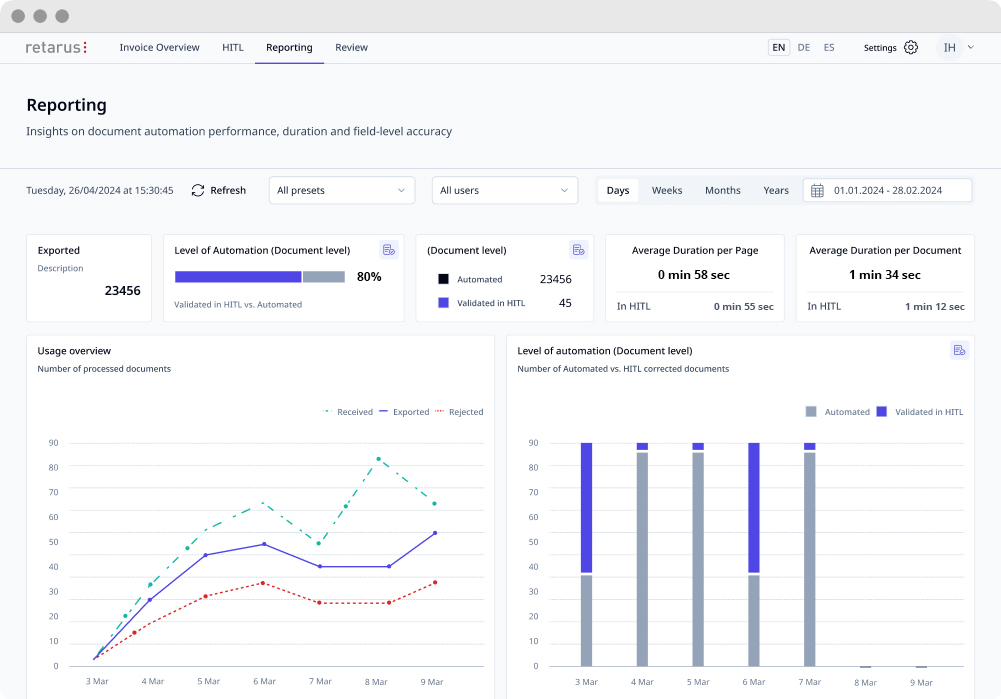
Task: Click export icon in (Document level) card
Action: coord(578,250)
